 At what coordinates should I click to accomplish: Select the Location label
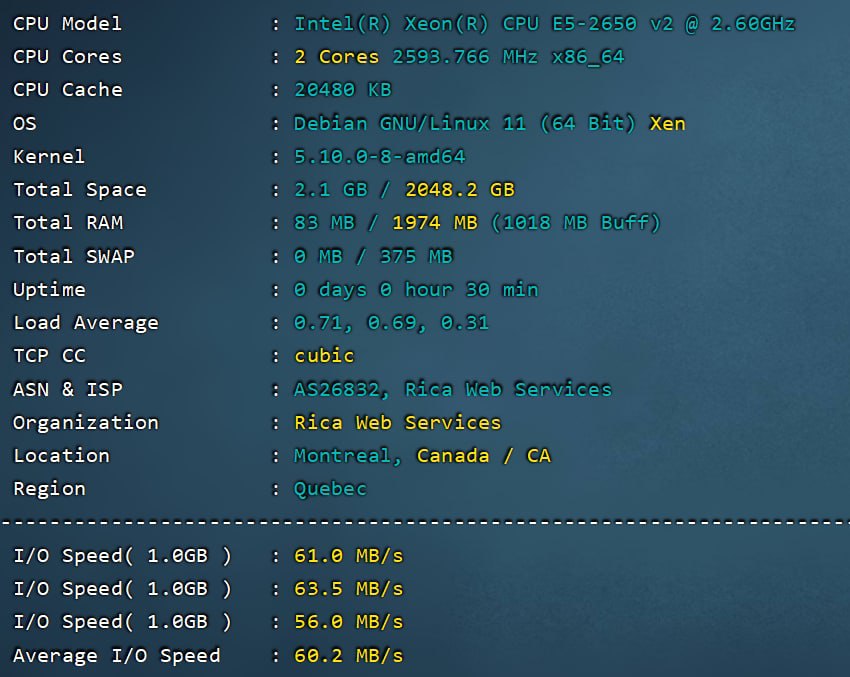coord(61,456)
